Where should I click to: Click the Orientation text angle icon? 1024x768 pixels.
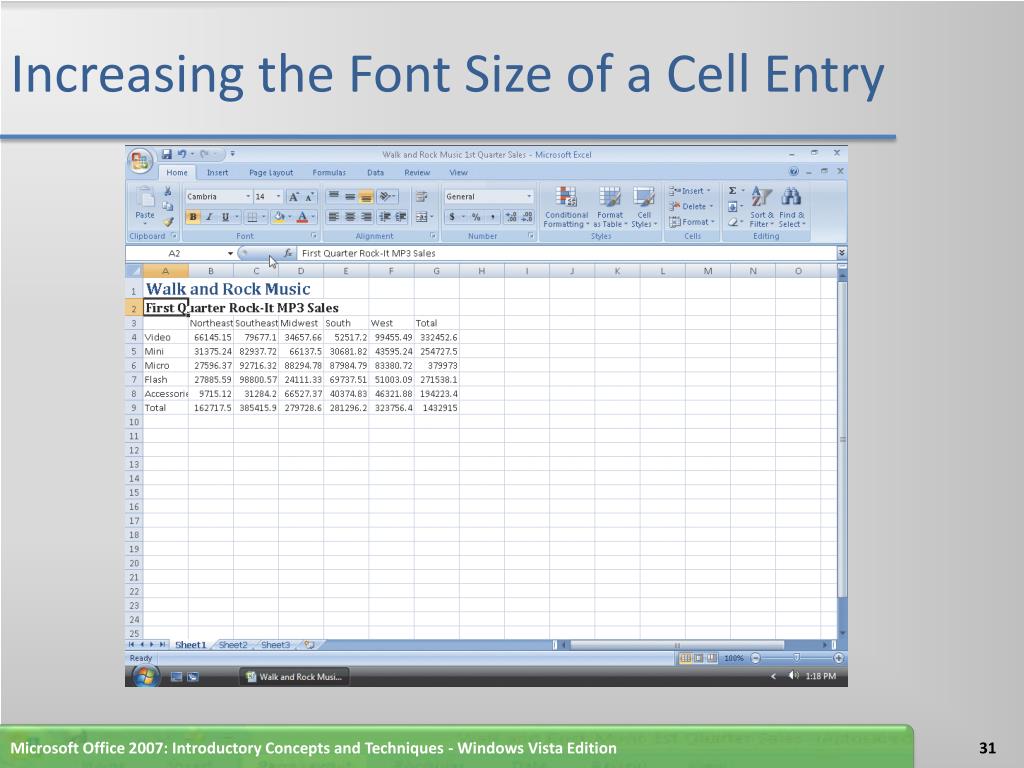[x=385, y=197]
